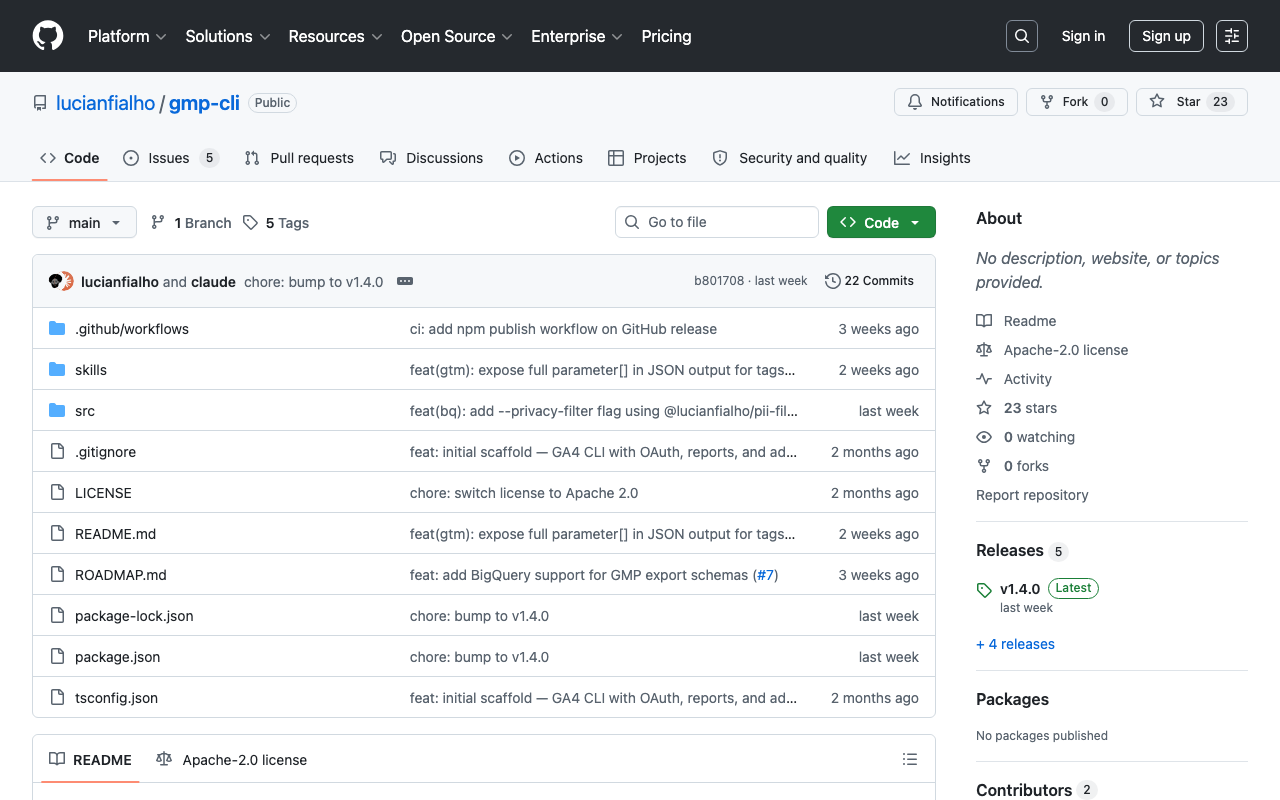This screenshot has width=1280, height=800.
Task: View the Insights tab
Action: tap(932, 158)
